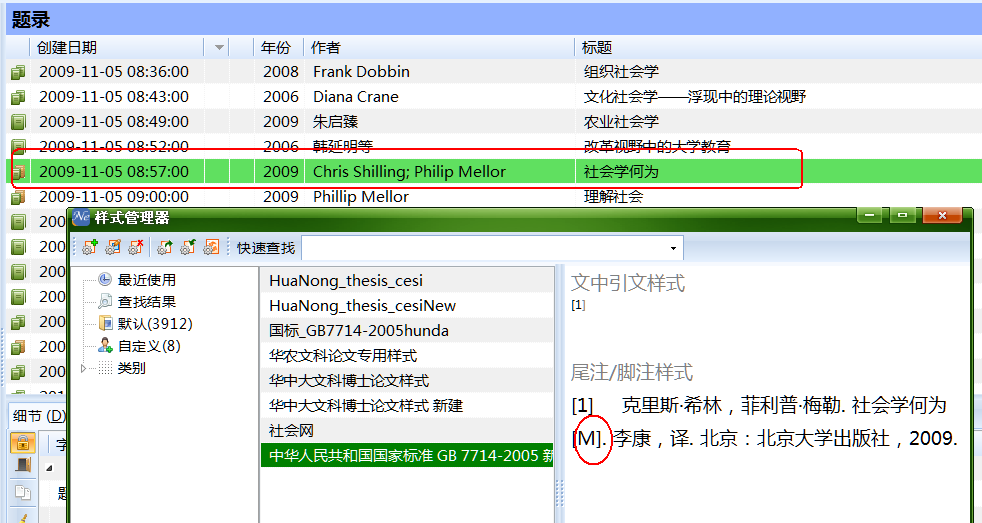982x523 pixels.
Task: Sort by the 年份 column header
Action: 276,48
